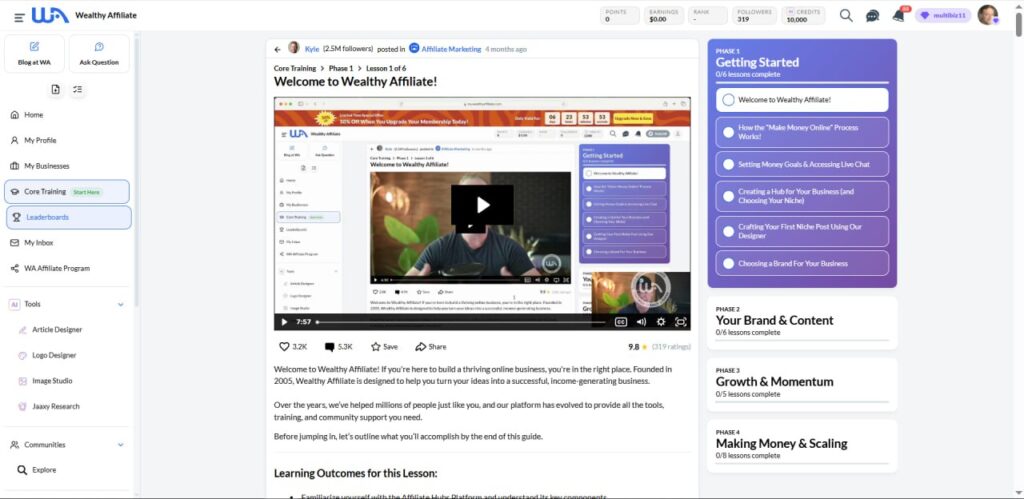Click the Followers 319 box
This screenshot has width=1024, height=499.
point(753,16)
